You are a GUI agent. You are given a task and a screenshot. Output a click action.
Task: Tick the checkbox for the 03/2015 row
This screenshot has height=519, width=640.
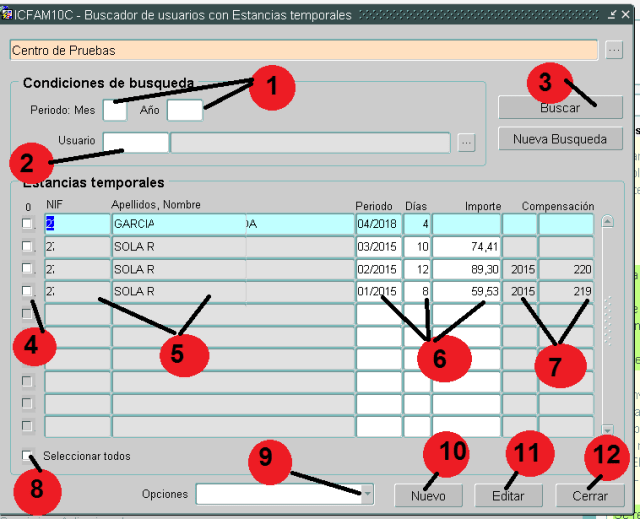click(27, 247)
